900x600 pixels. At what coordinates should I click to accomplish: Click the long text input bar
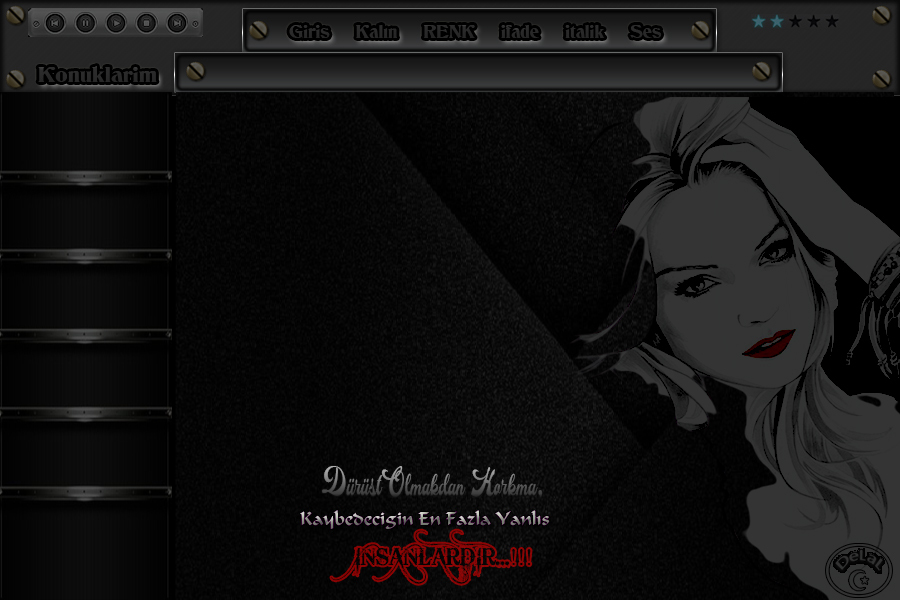point(478,72)
